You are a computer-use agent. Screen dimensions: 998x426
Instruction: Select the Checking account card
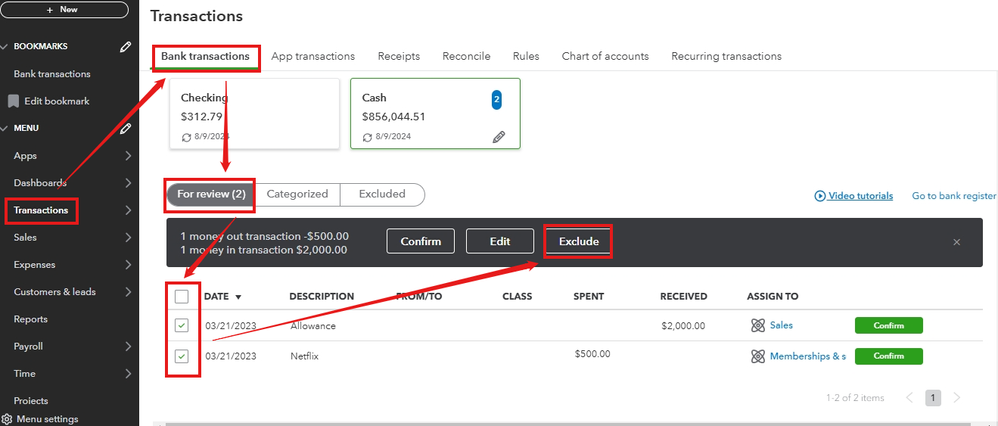coord(252,114)
